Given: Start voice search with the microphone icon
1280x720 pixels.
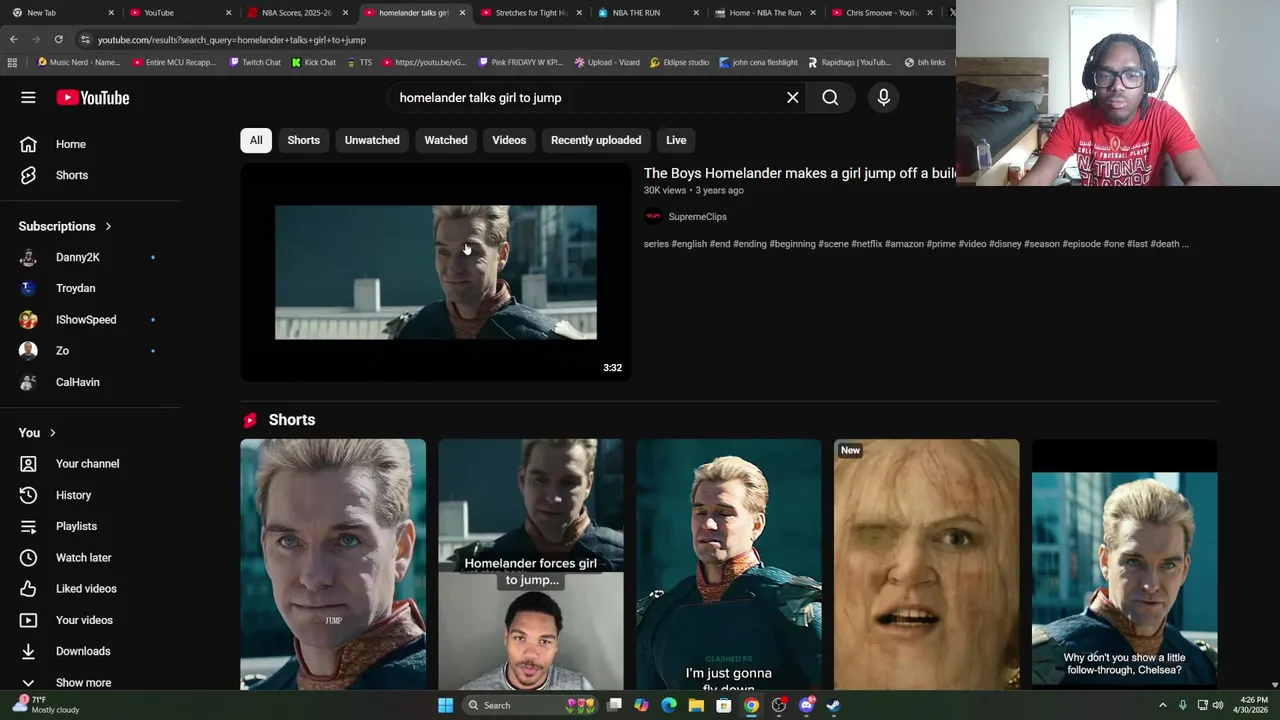Looking at the screenshot, I should [884, 98].
